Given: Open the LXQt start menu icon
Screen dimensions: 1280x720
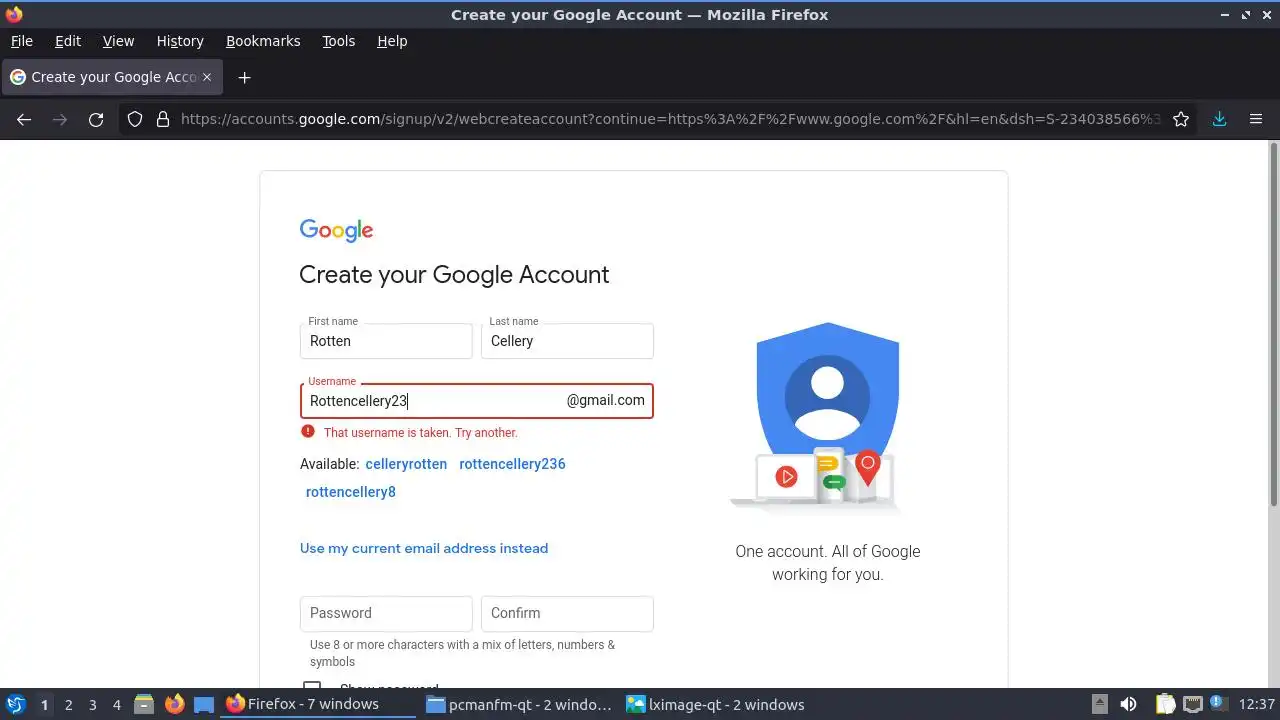Looking at the screenshot, I should tap(15, 704).
